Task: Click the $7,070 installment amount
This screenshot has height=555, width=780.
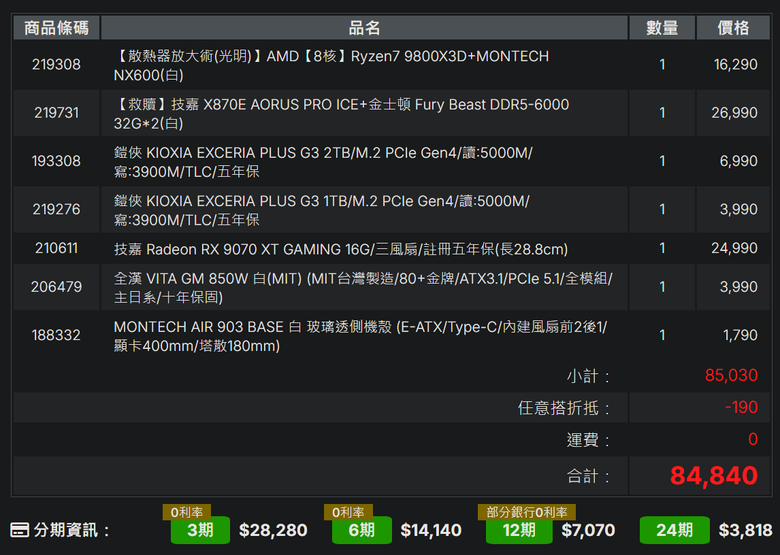Action: (588, 530)
